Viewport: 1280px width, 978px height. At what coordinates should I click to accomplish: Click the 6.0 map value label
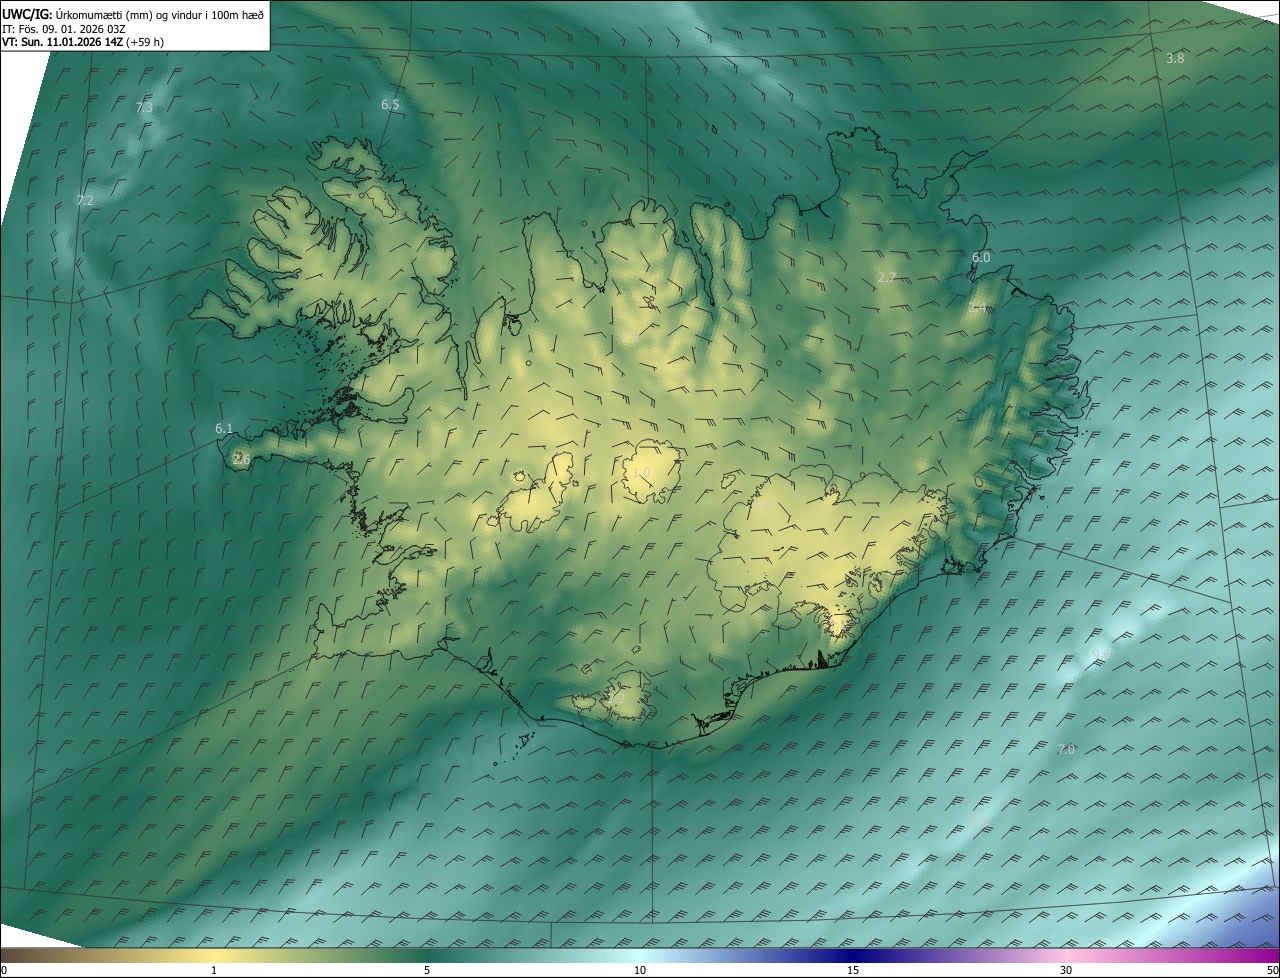pos(981,257)
